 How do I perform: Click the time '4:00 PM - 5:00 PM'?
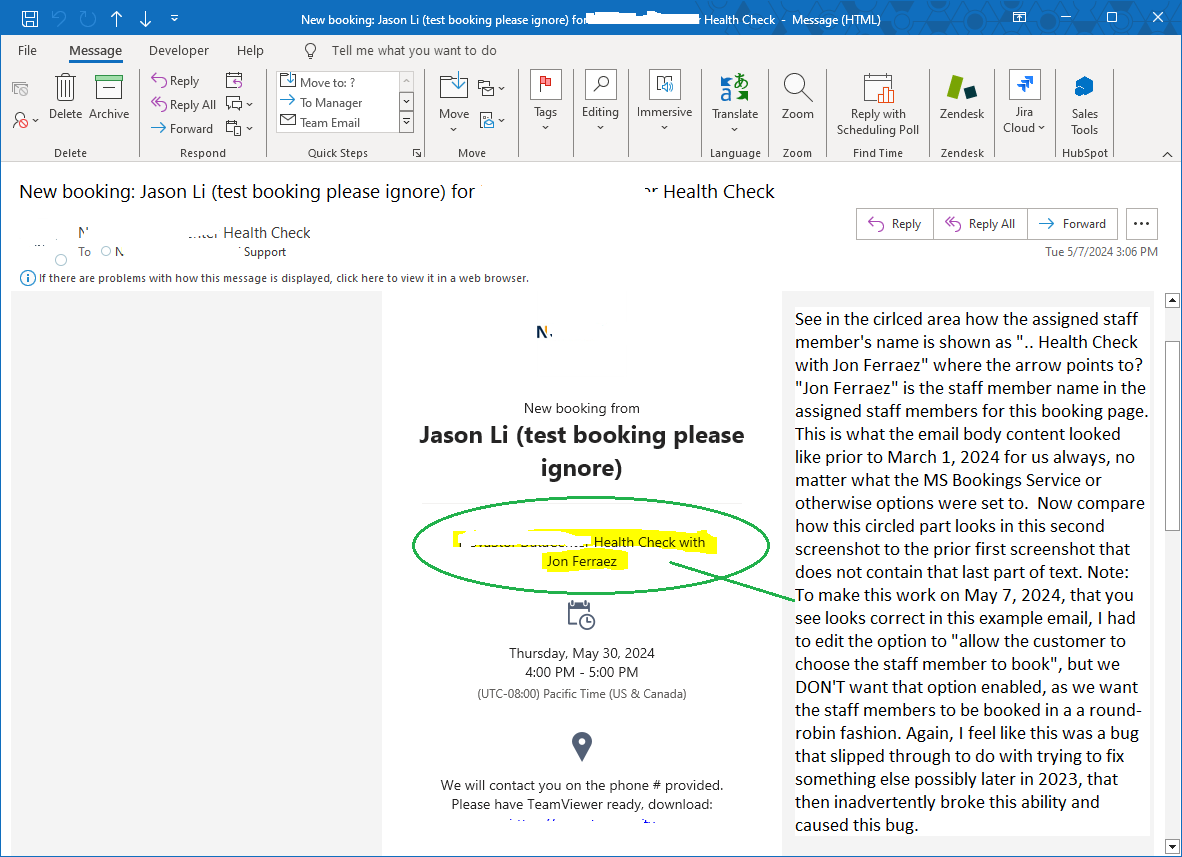pyautogui.click(x=582, y=672)
